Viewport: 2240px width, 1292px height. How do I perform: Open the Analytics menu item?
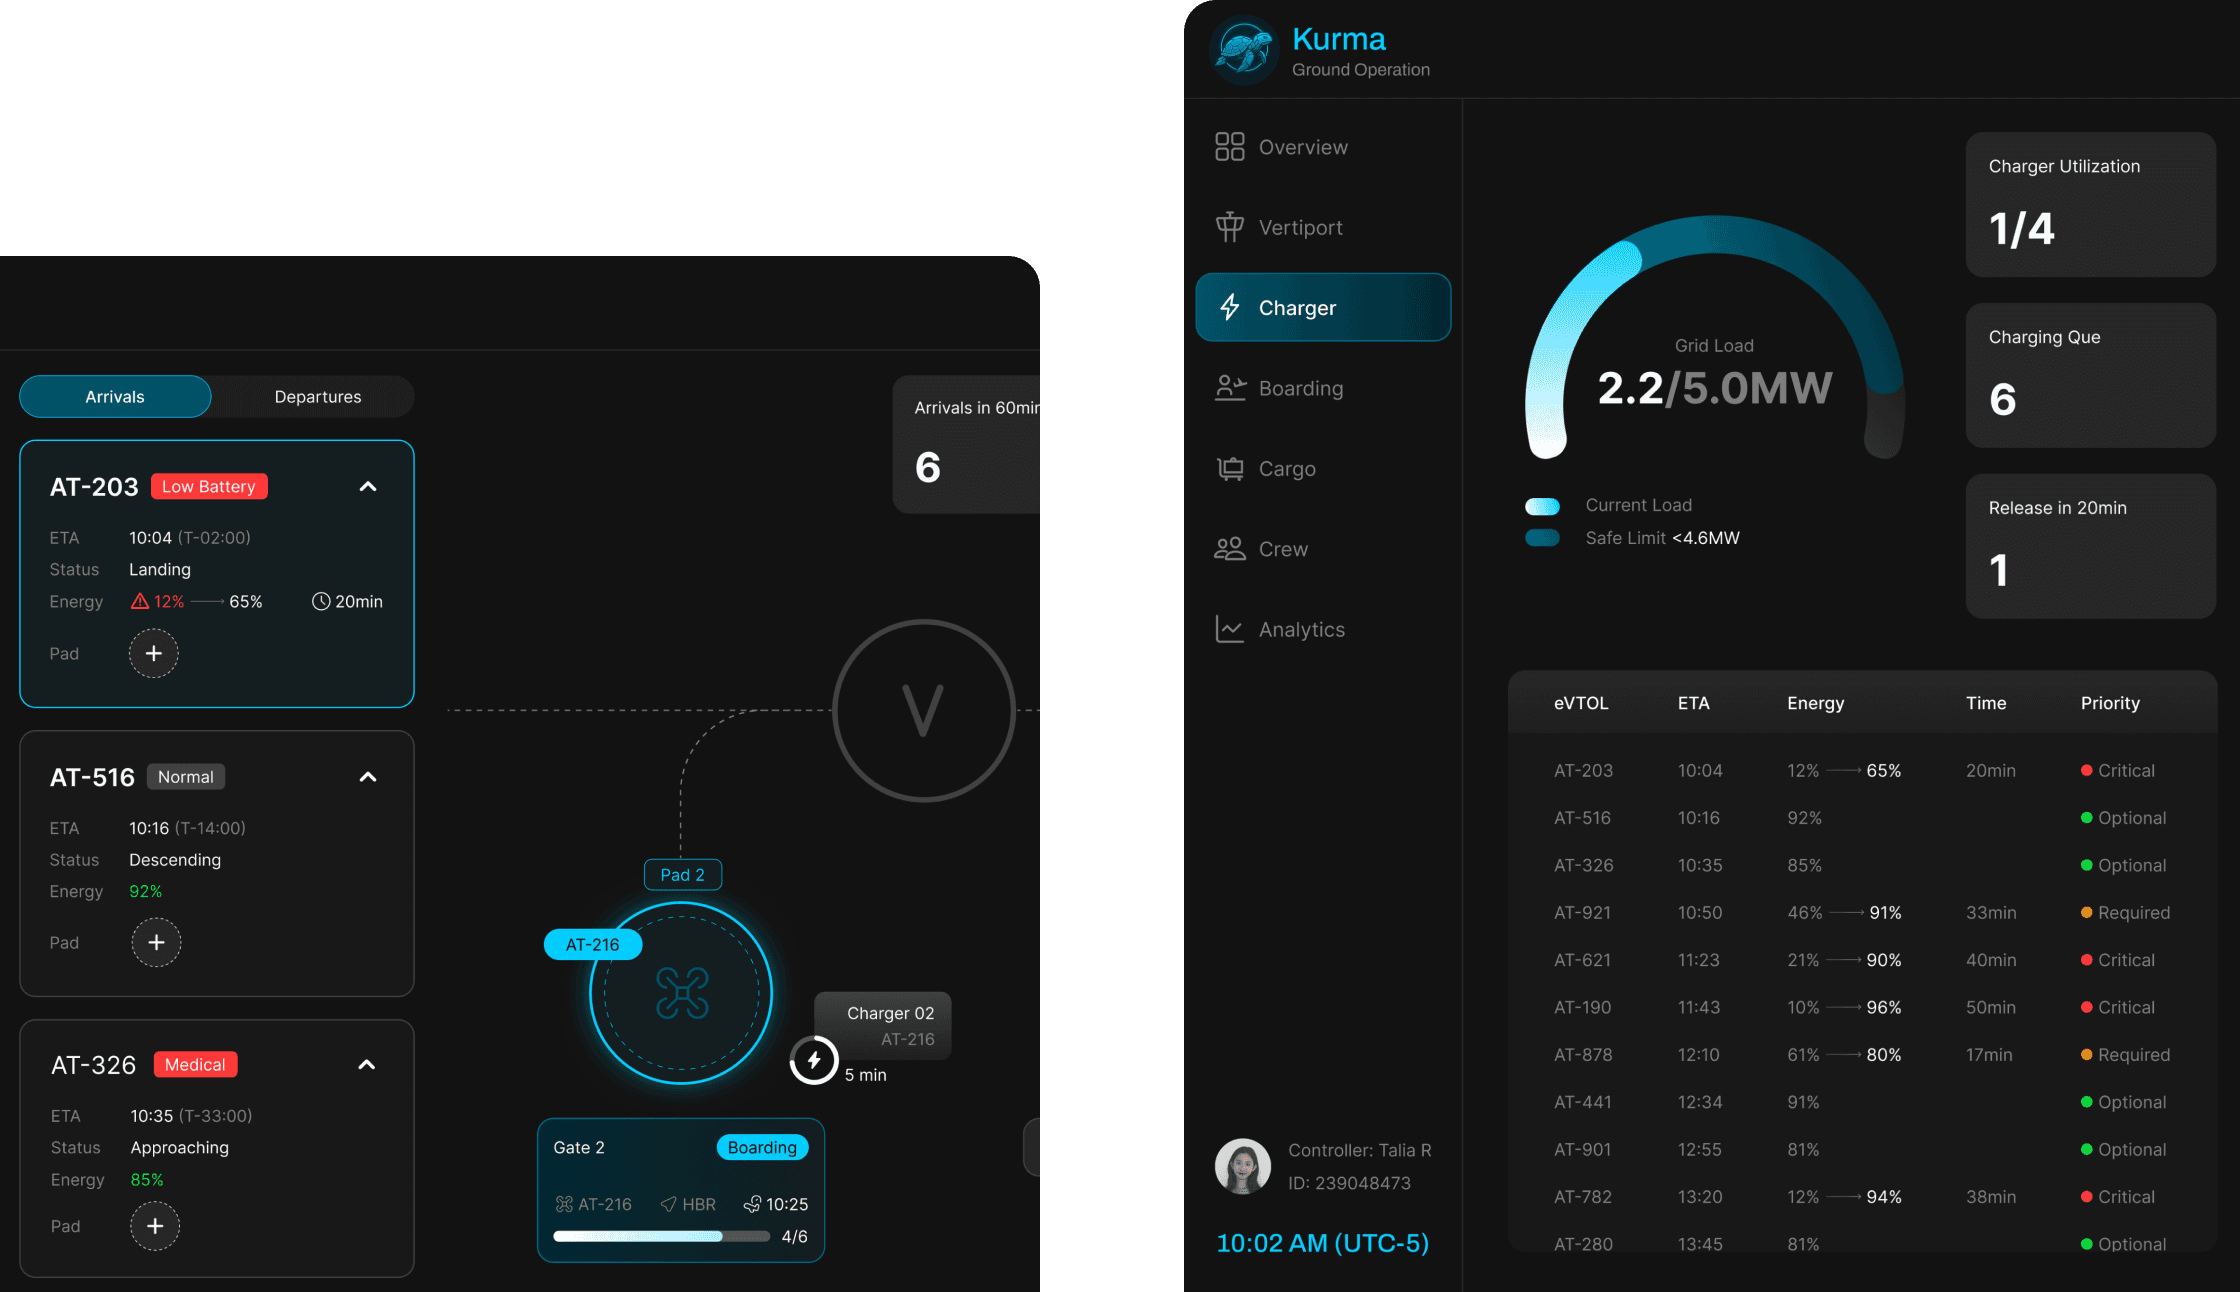pos(1300,629)
